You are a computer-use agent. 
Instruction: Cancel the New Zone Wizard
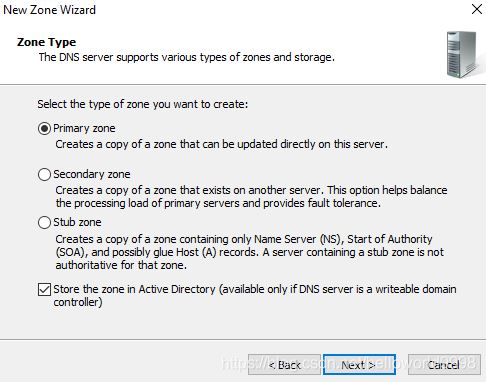coord(444,365)
